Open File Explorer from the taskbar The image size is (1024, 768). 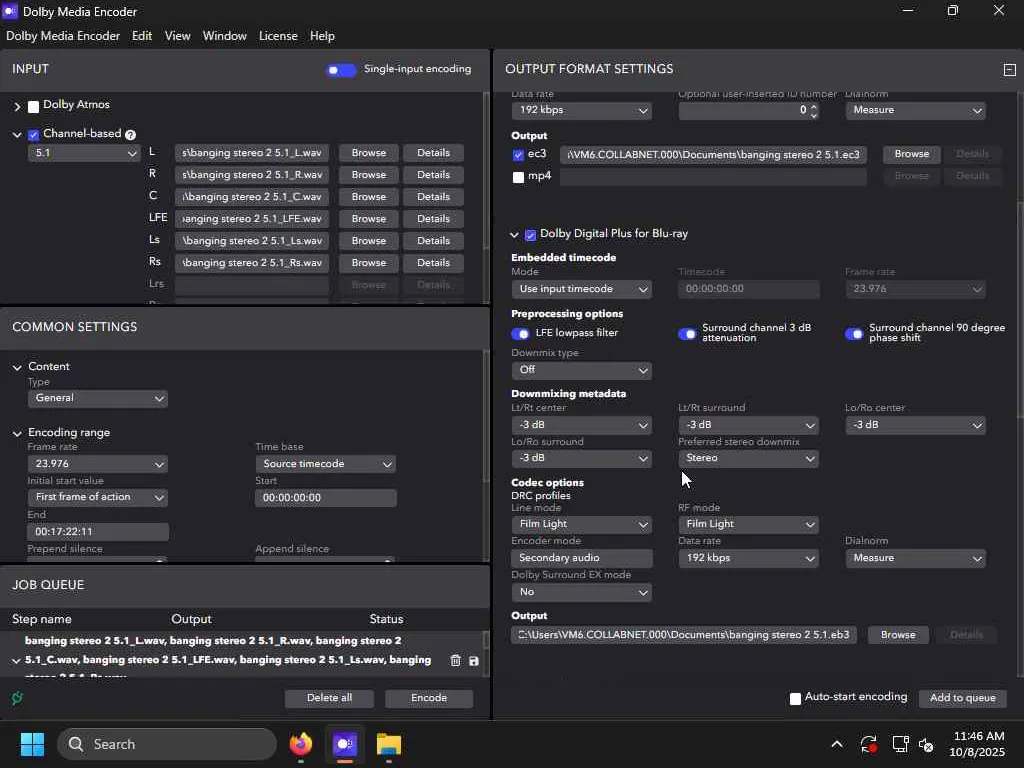389,744
